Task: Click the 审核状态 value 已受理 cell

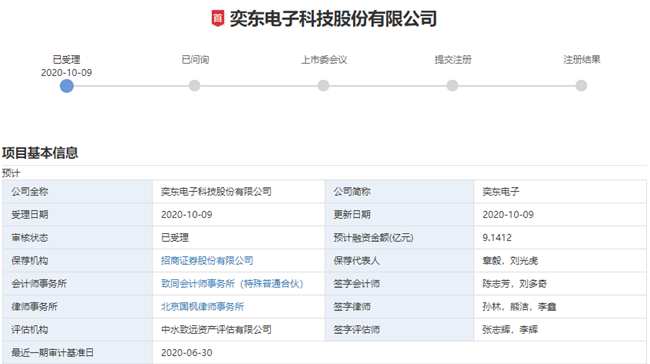Action: pyautogui.click(x=239, y=238)
